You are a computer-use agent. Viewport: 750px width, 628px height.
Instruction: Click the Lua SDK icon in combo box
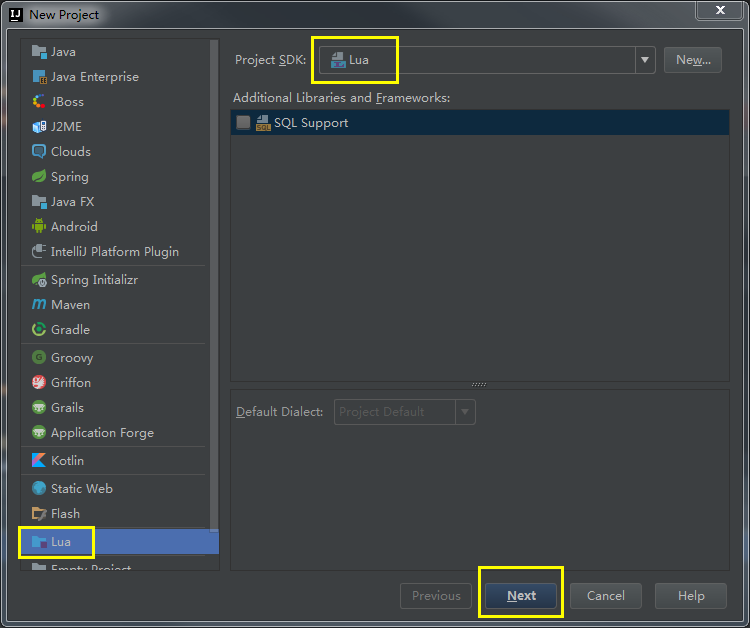(338, 60)
